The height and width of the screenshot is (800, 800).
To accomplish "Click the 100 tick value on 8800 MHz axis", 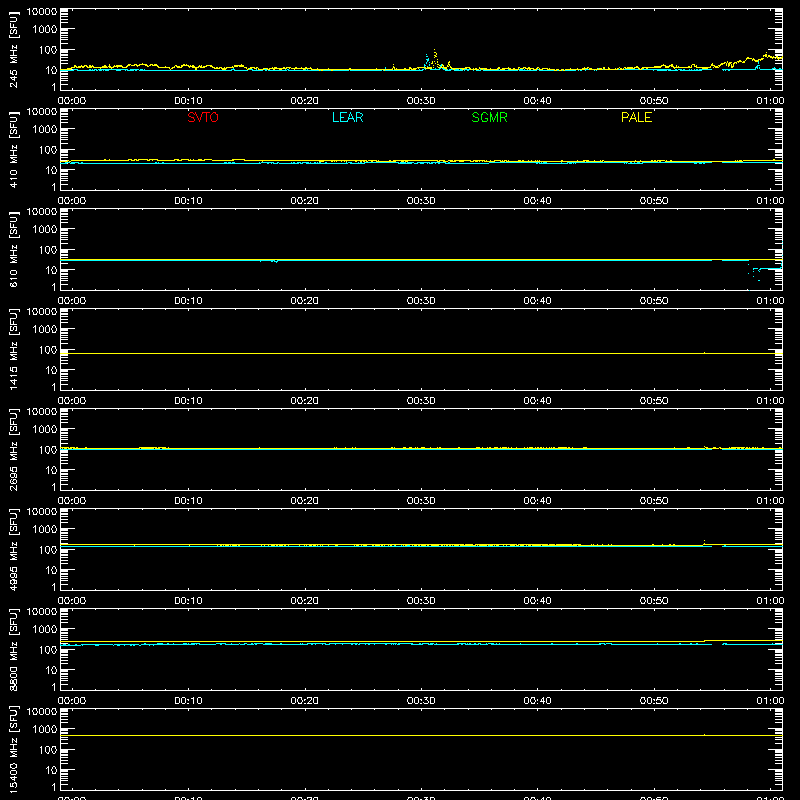I will (48, 649).
